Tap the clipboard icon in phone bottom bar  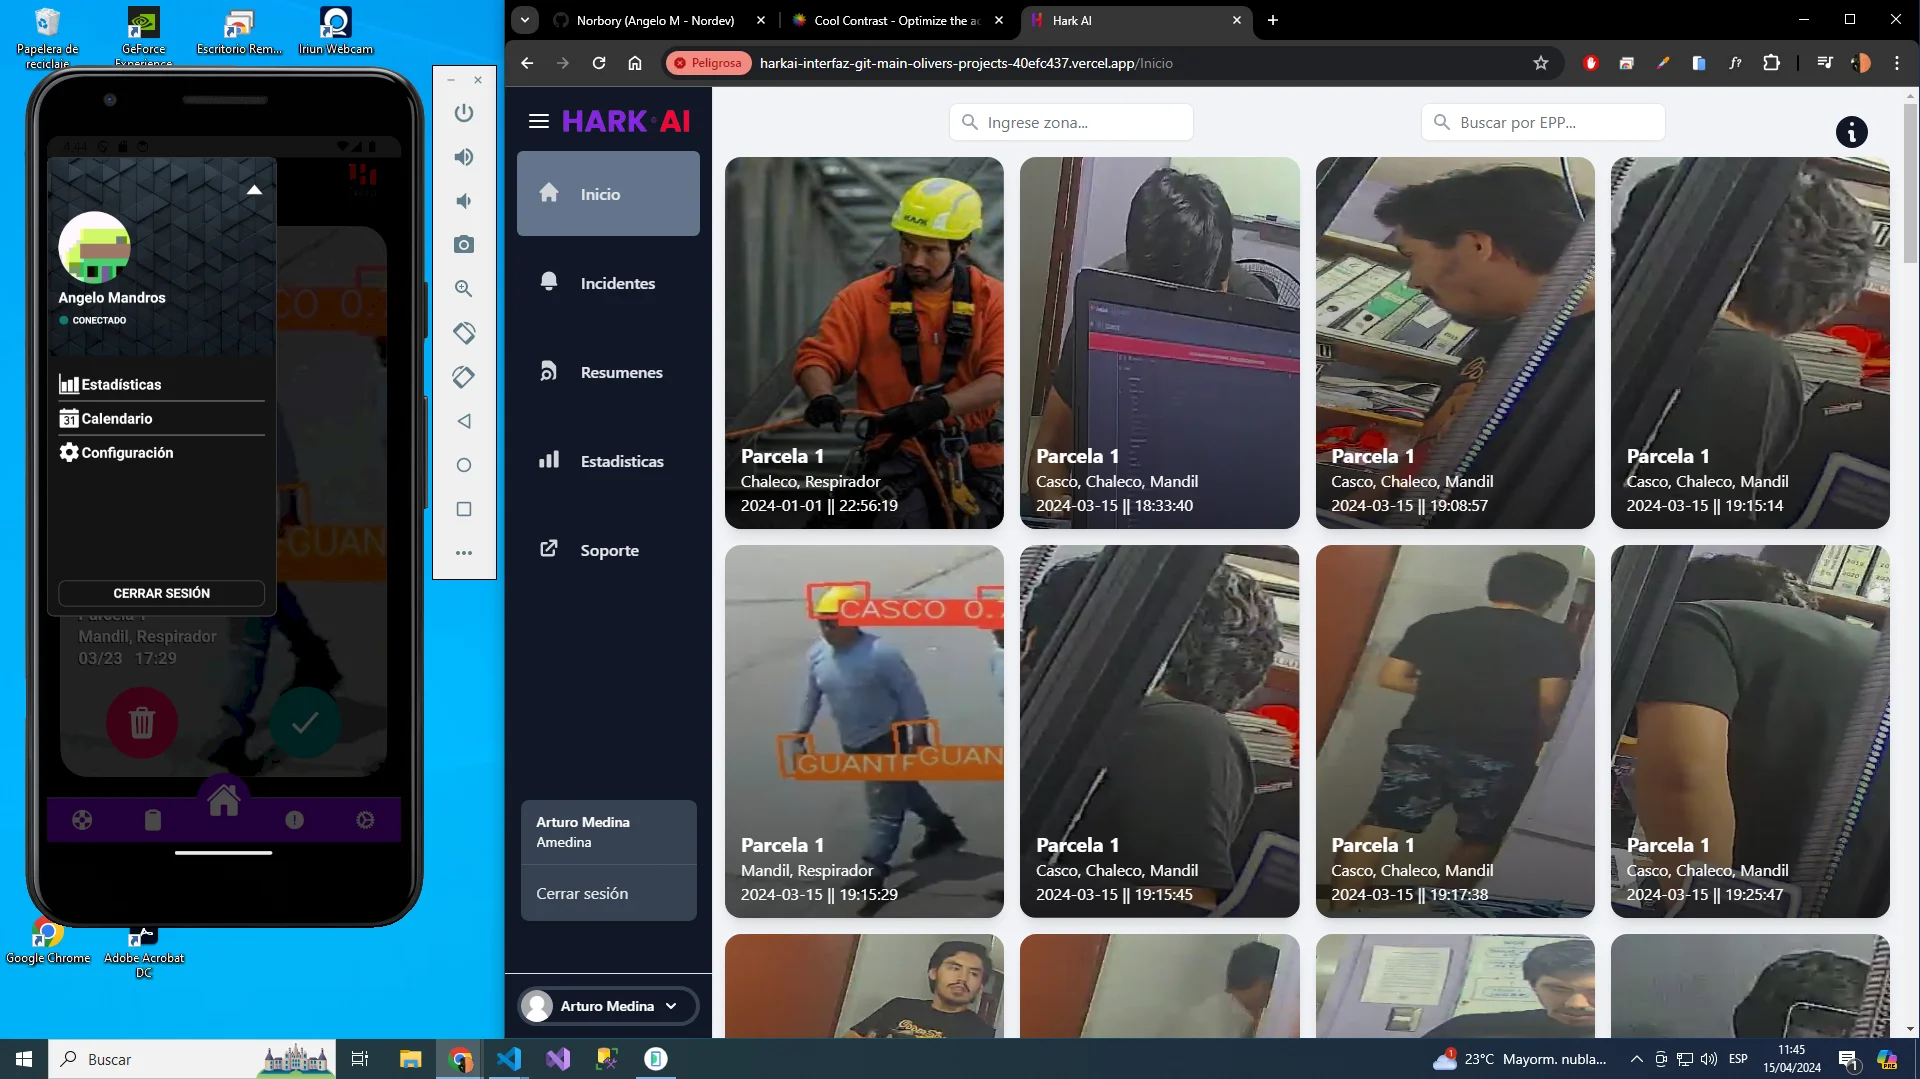coord(152,820)
